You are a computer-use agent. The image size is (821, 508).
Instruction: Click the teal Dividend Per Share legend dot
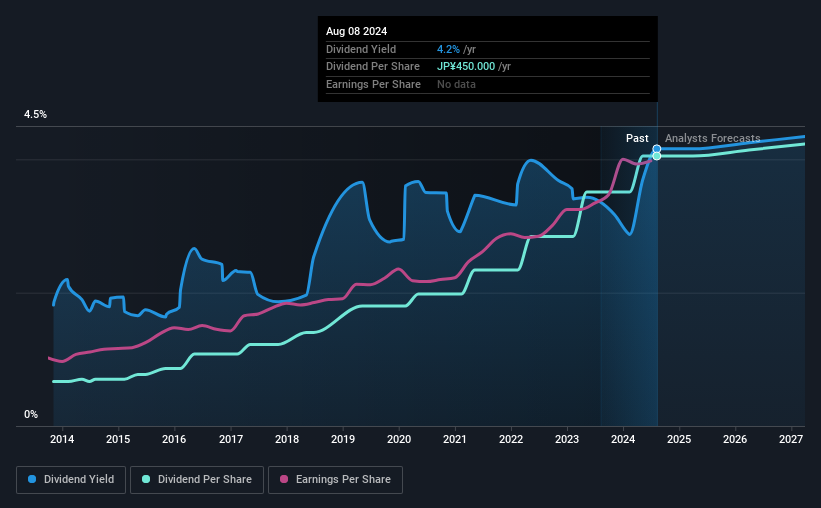[x=146, y=479]
